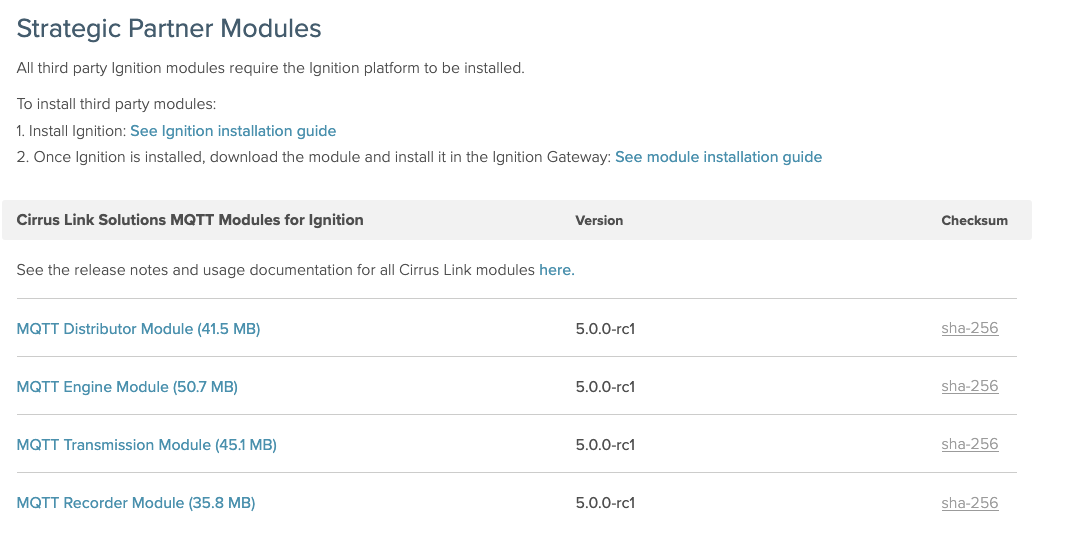This screenshot has height=556, width=1078.
Task: Select the MQTT Engine Module version number
Action: [x=605, y=387]
